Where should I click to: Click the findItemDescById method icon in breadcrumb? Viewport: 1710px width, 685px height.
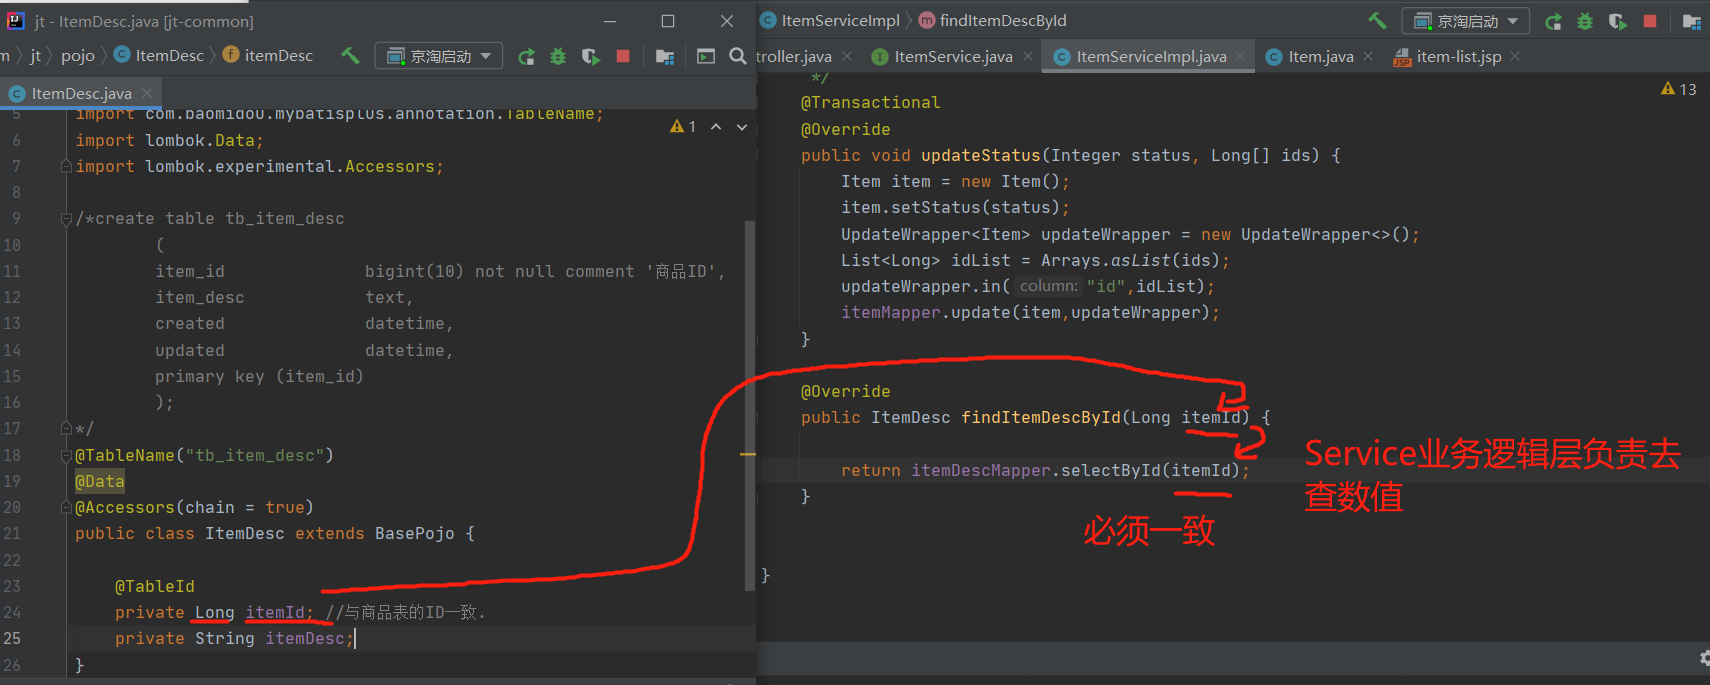point(927,20)
